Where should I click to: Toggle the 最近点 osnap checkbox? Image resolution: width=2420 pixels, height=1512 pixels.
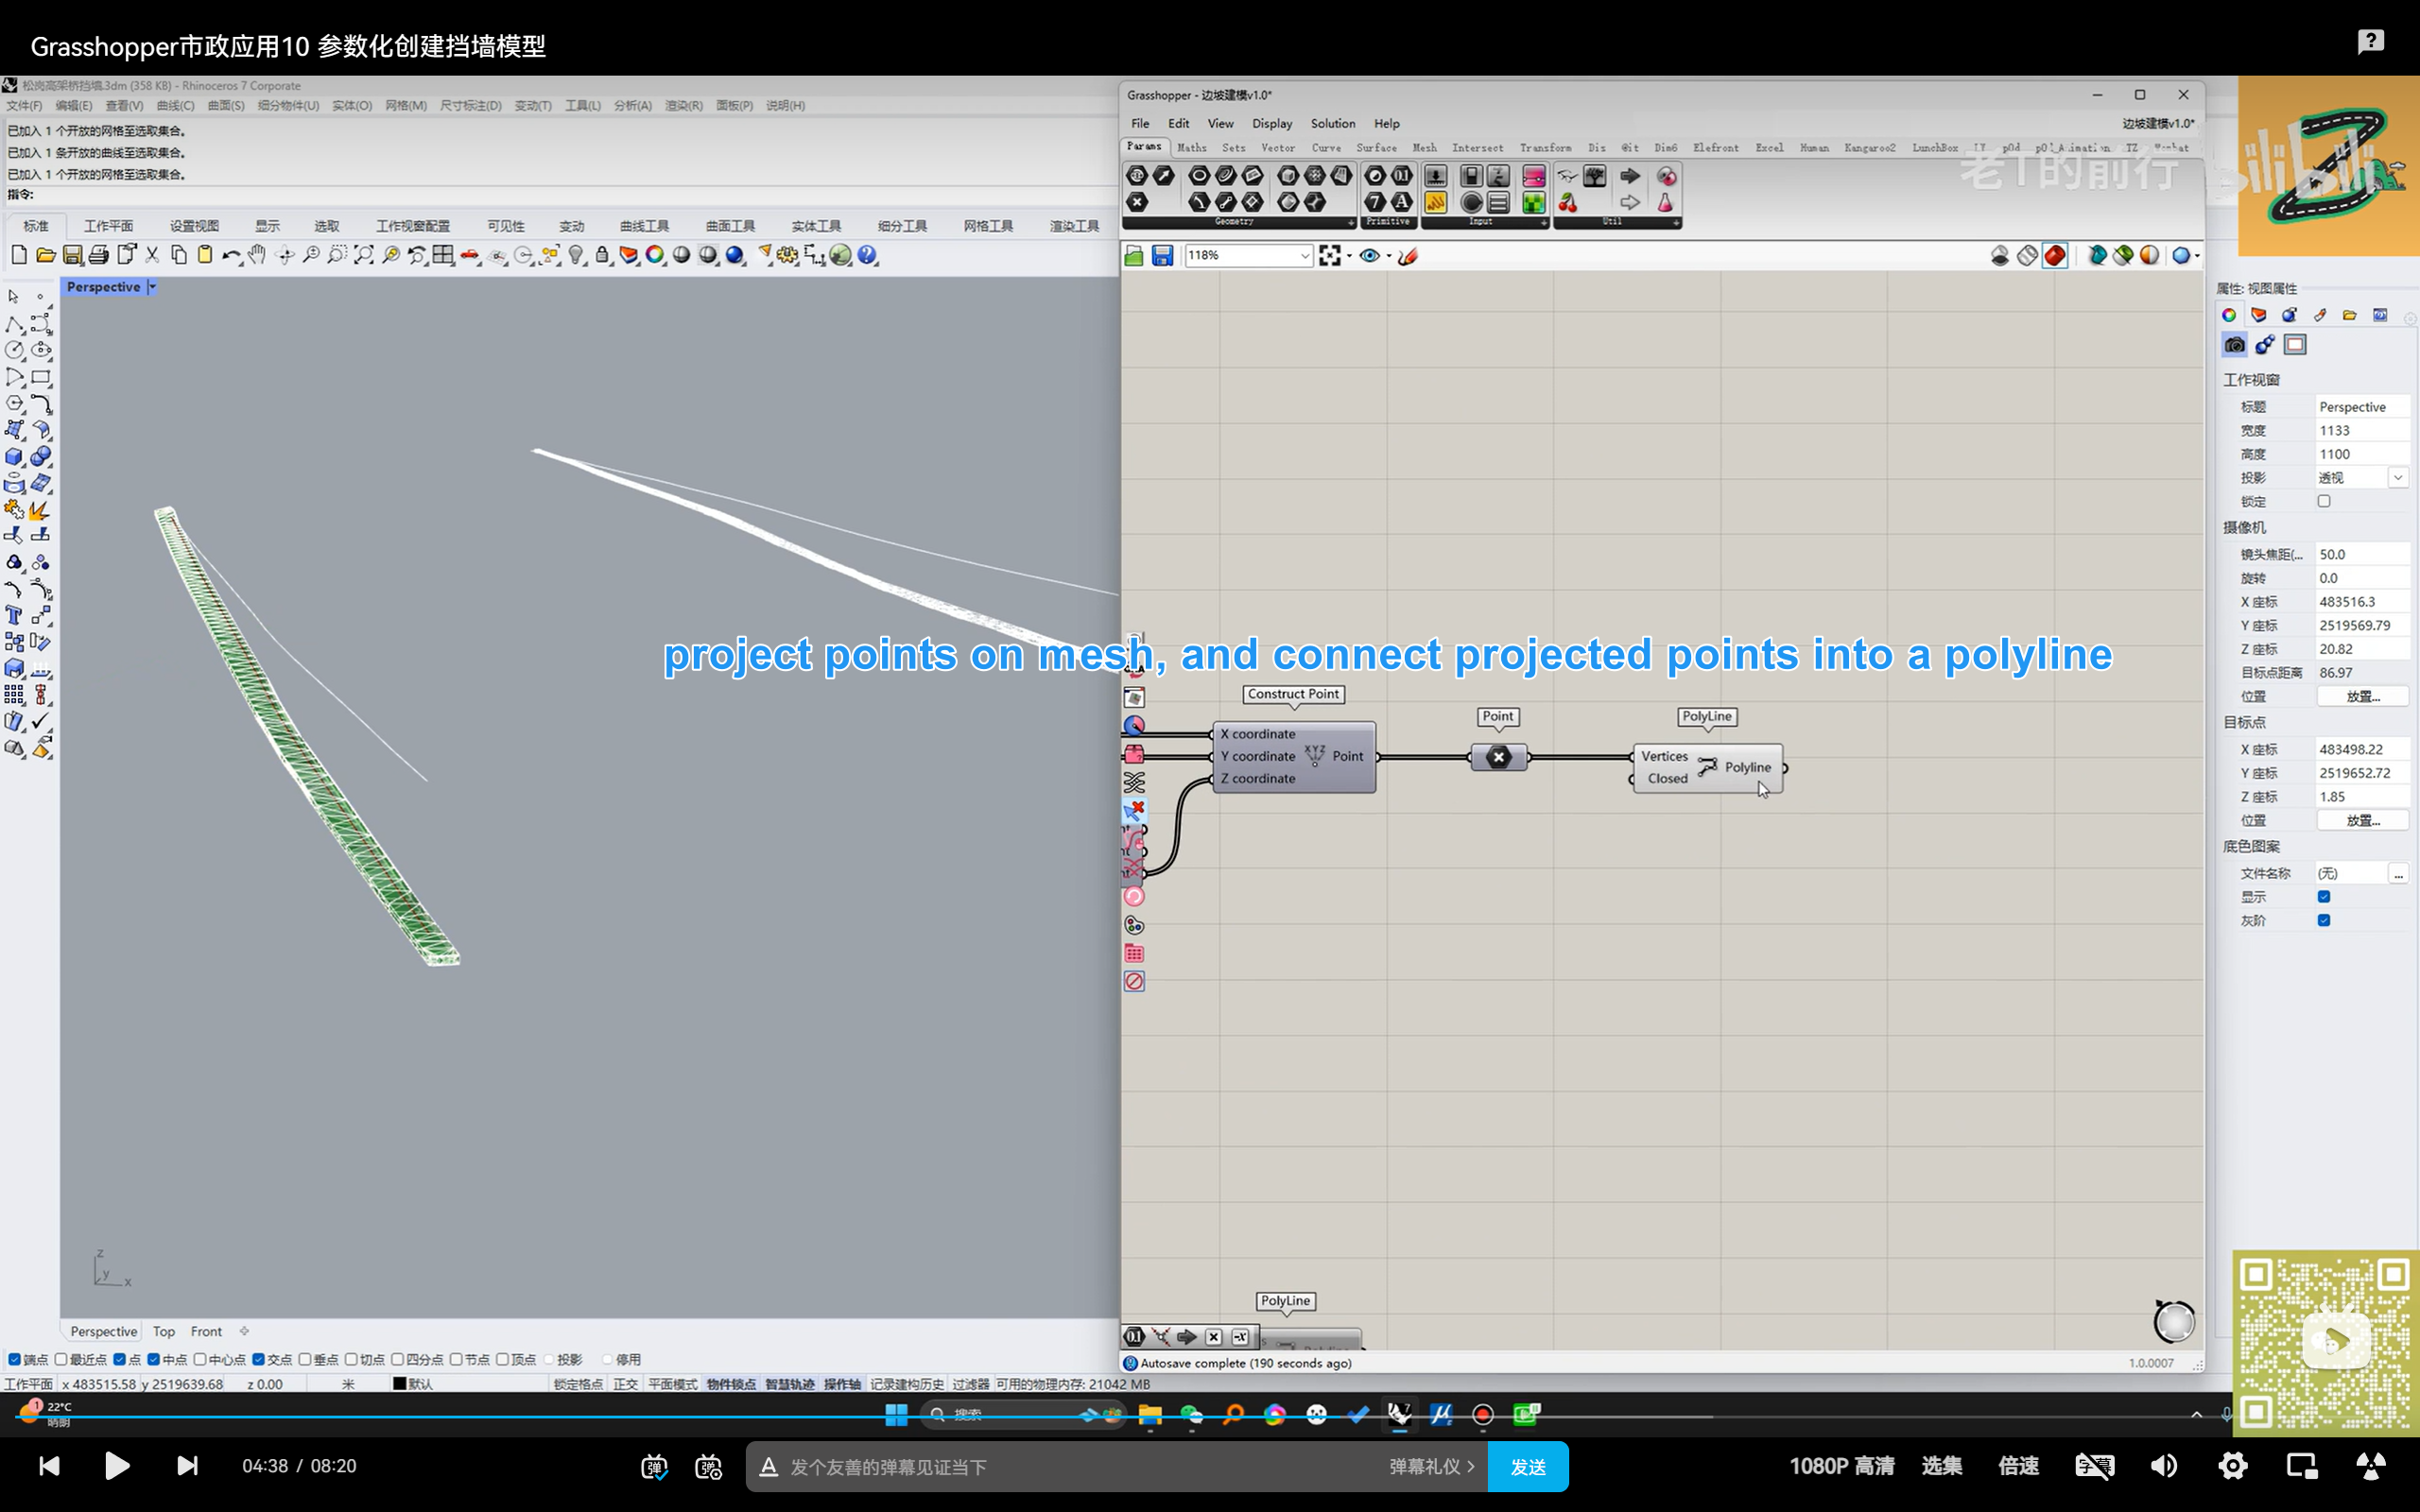[62, 1359]
